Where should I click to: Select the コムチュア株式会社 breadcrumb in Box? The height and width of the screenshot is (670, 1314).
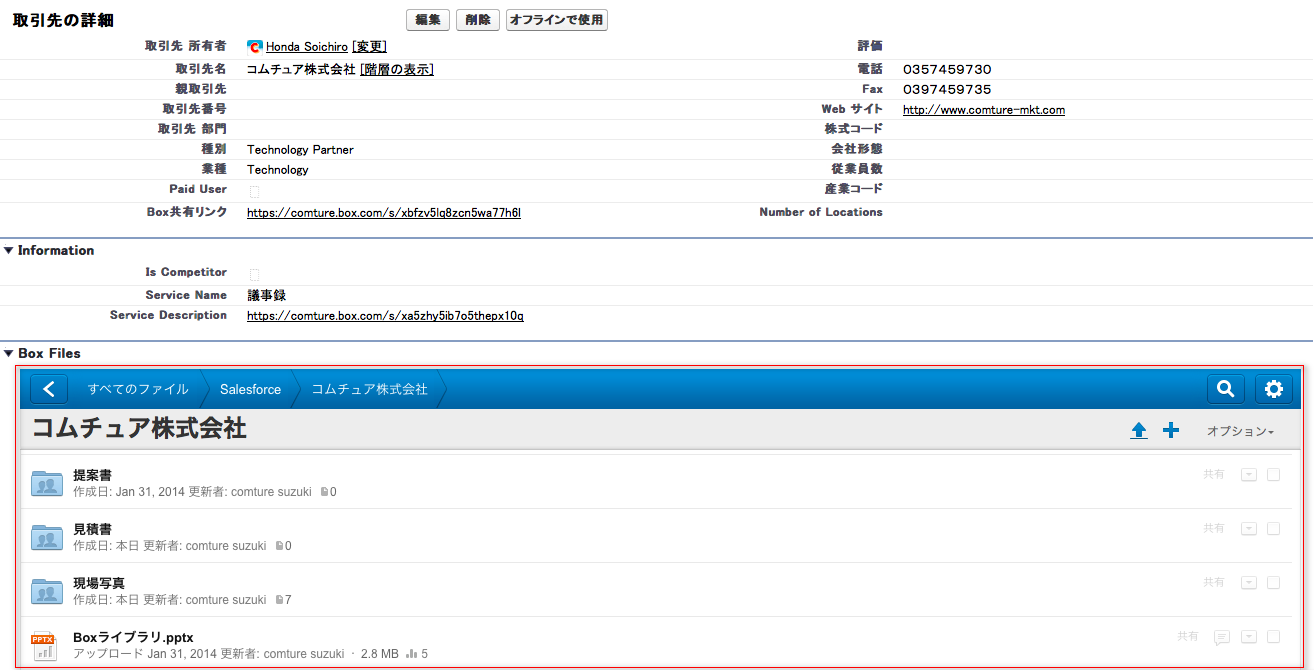369,389
